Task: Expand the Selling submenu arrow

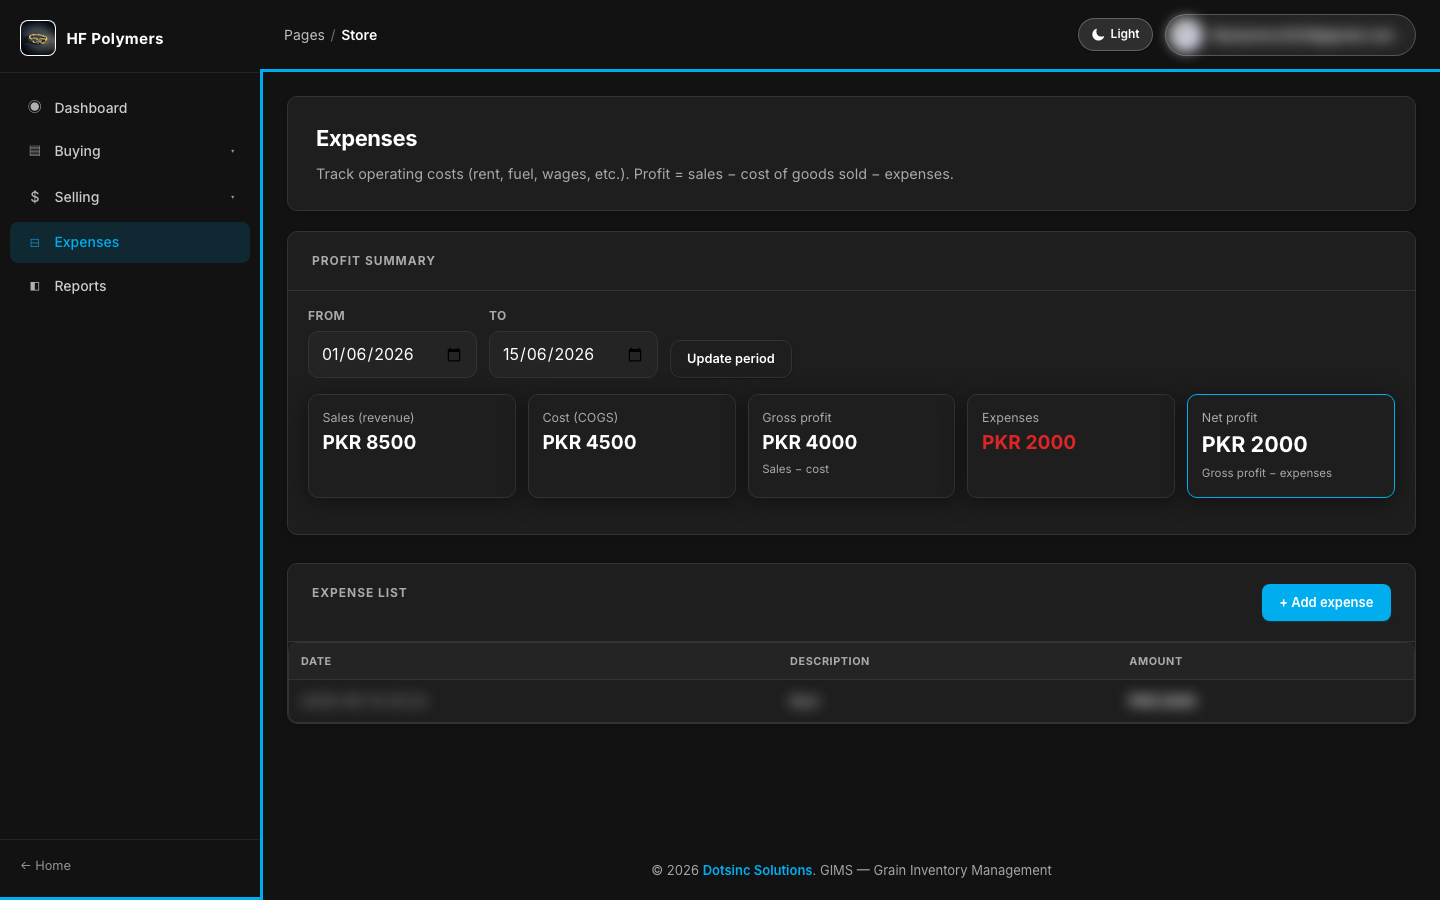Action: 233,197
